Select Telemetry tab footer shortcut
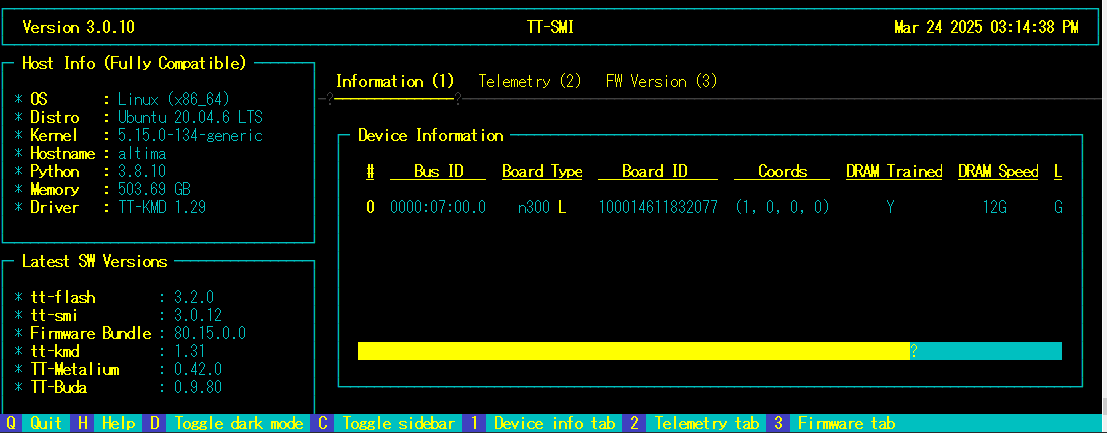The width and height of the screenshot is (1107, 433). point(707,424)
